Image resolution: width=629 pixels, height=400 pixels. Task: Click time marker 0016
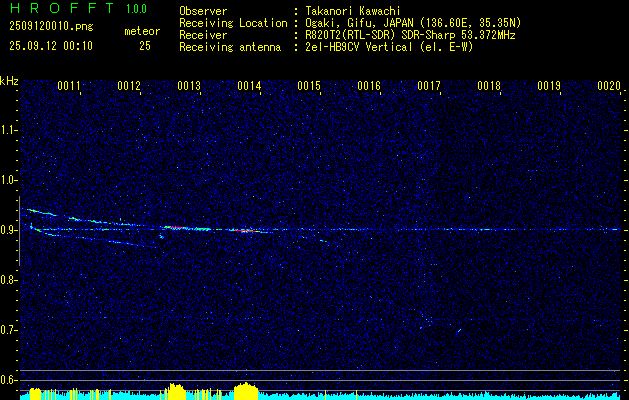[x=369, y=86]
